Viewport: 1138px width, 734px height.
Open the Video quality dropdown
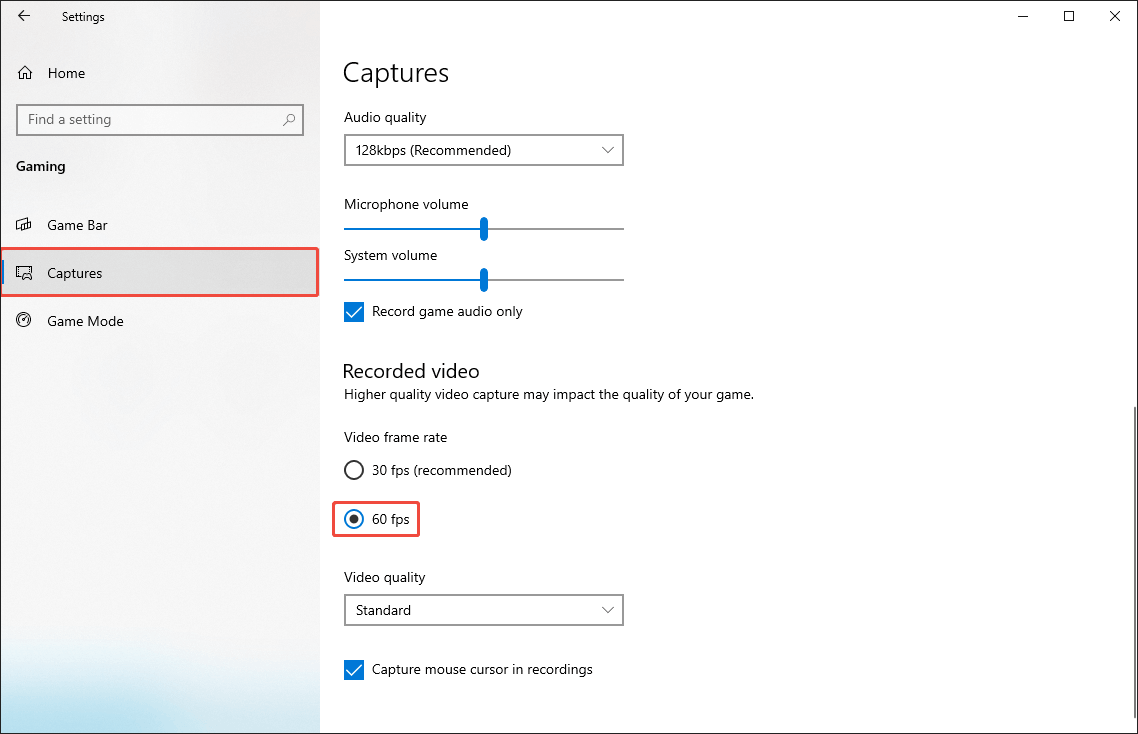[483, 609]
